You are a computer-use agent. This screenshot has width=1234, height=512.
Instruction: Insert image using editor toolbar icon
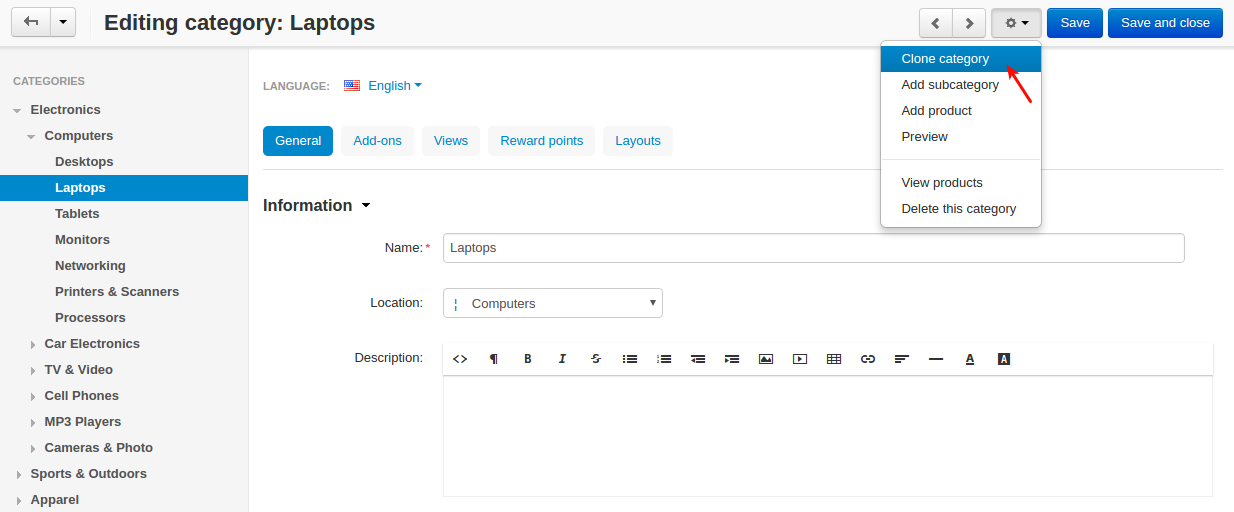point(766,359)
